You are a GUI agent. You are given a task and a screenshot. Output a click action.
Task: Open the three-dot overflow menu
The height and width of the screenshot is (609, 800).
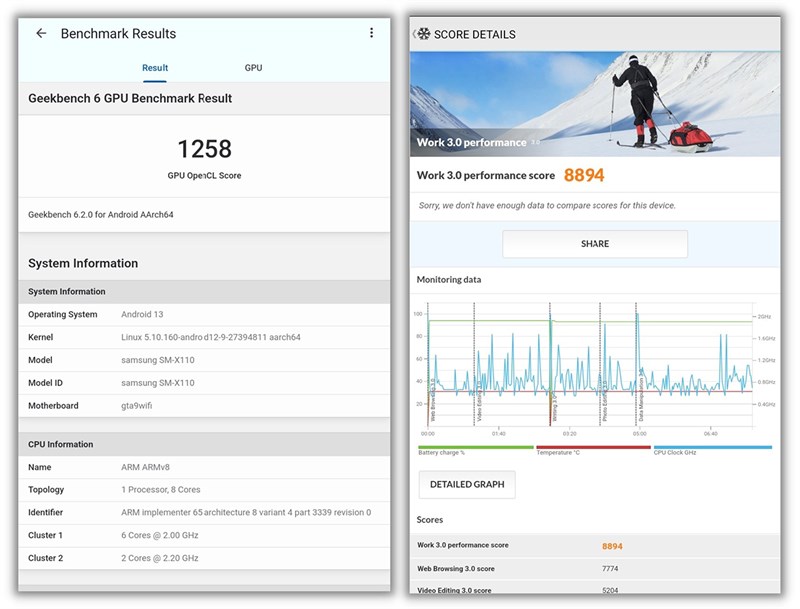pyautogui.click(x=371, y=33)
